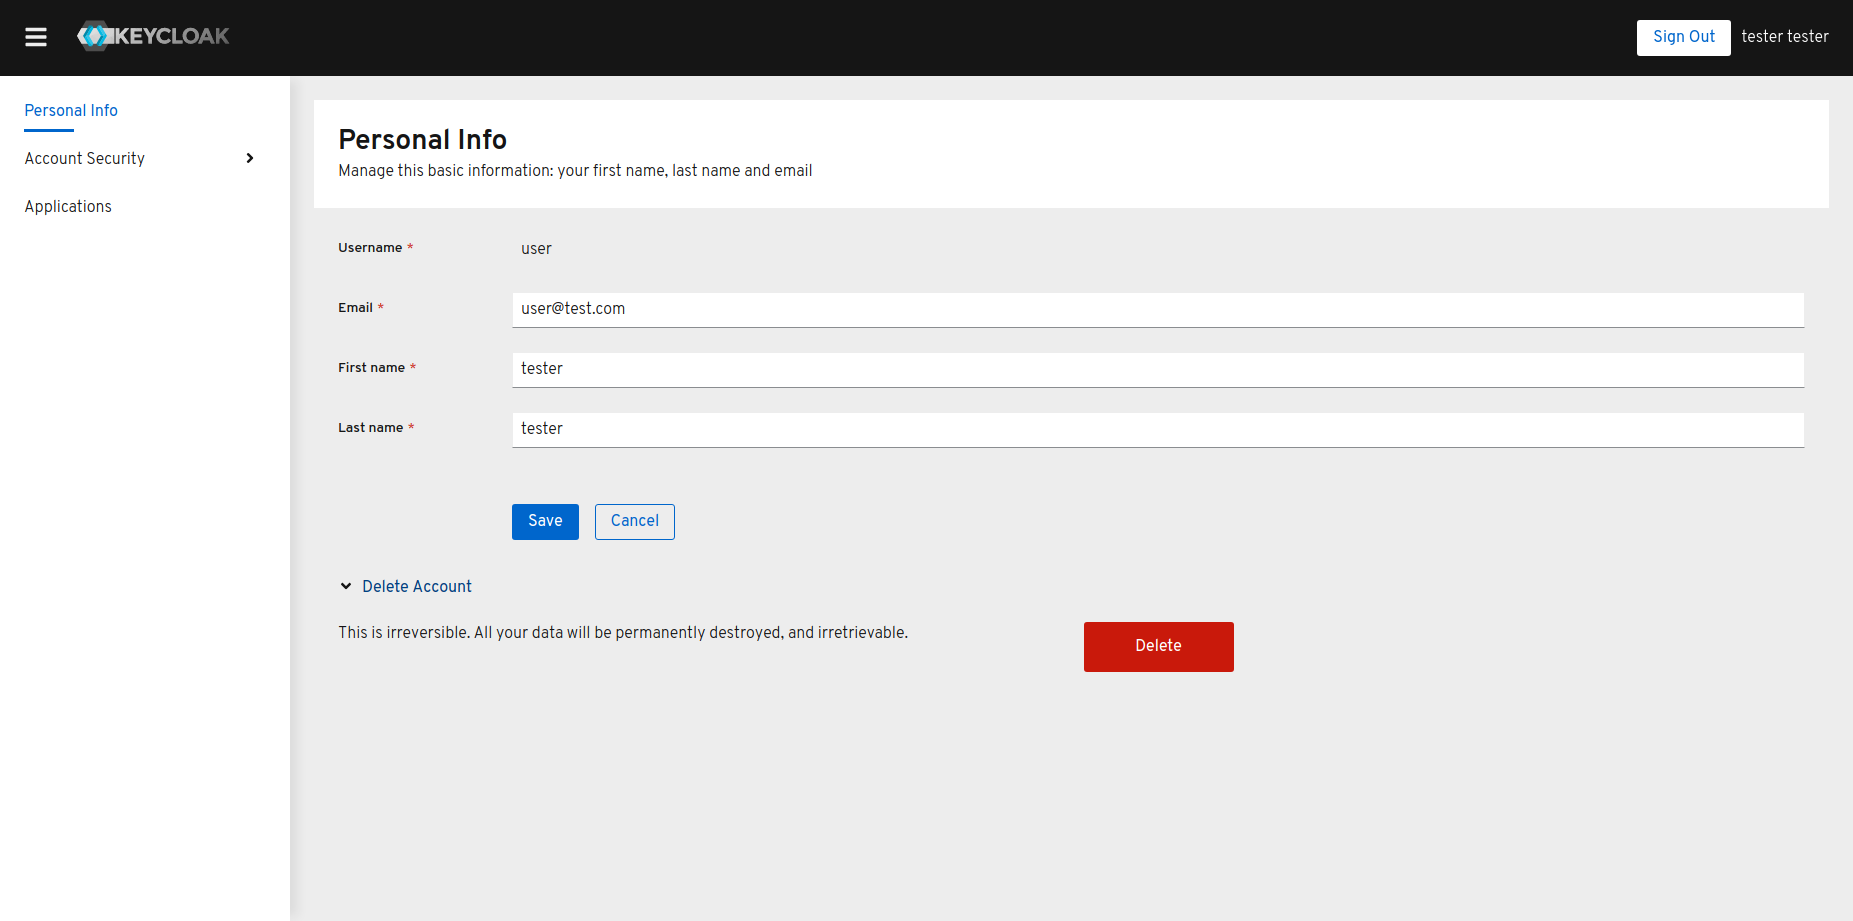
Task: Click the Username field label
Action: [x=370, y=248]
